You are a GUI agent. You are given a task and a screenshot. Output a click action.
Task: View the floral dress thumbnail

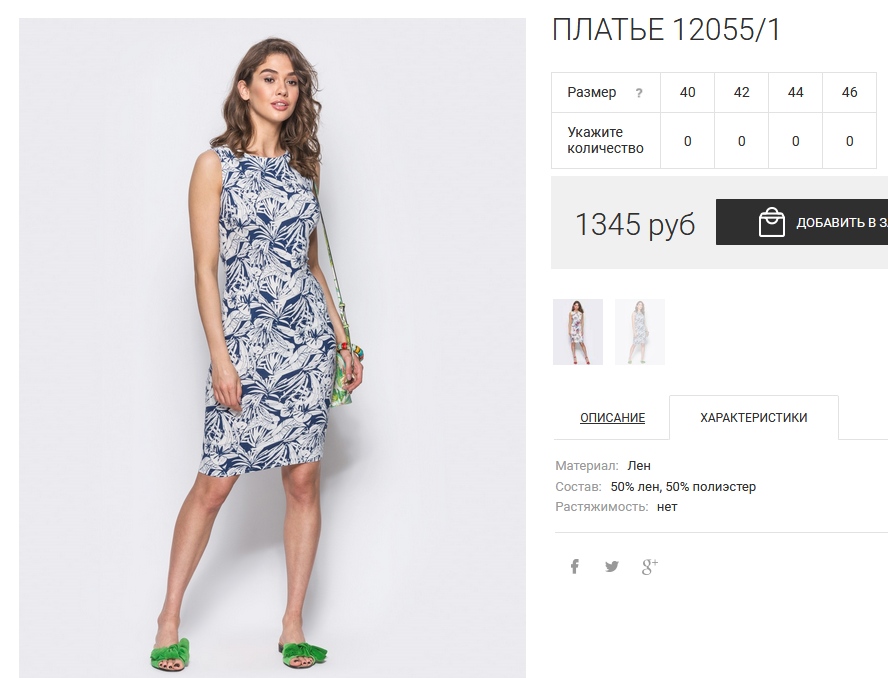tap(578, 332)
